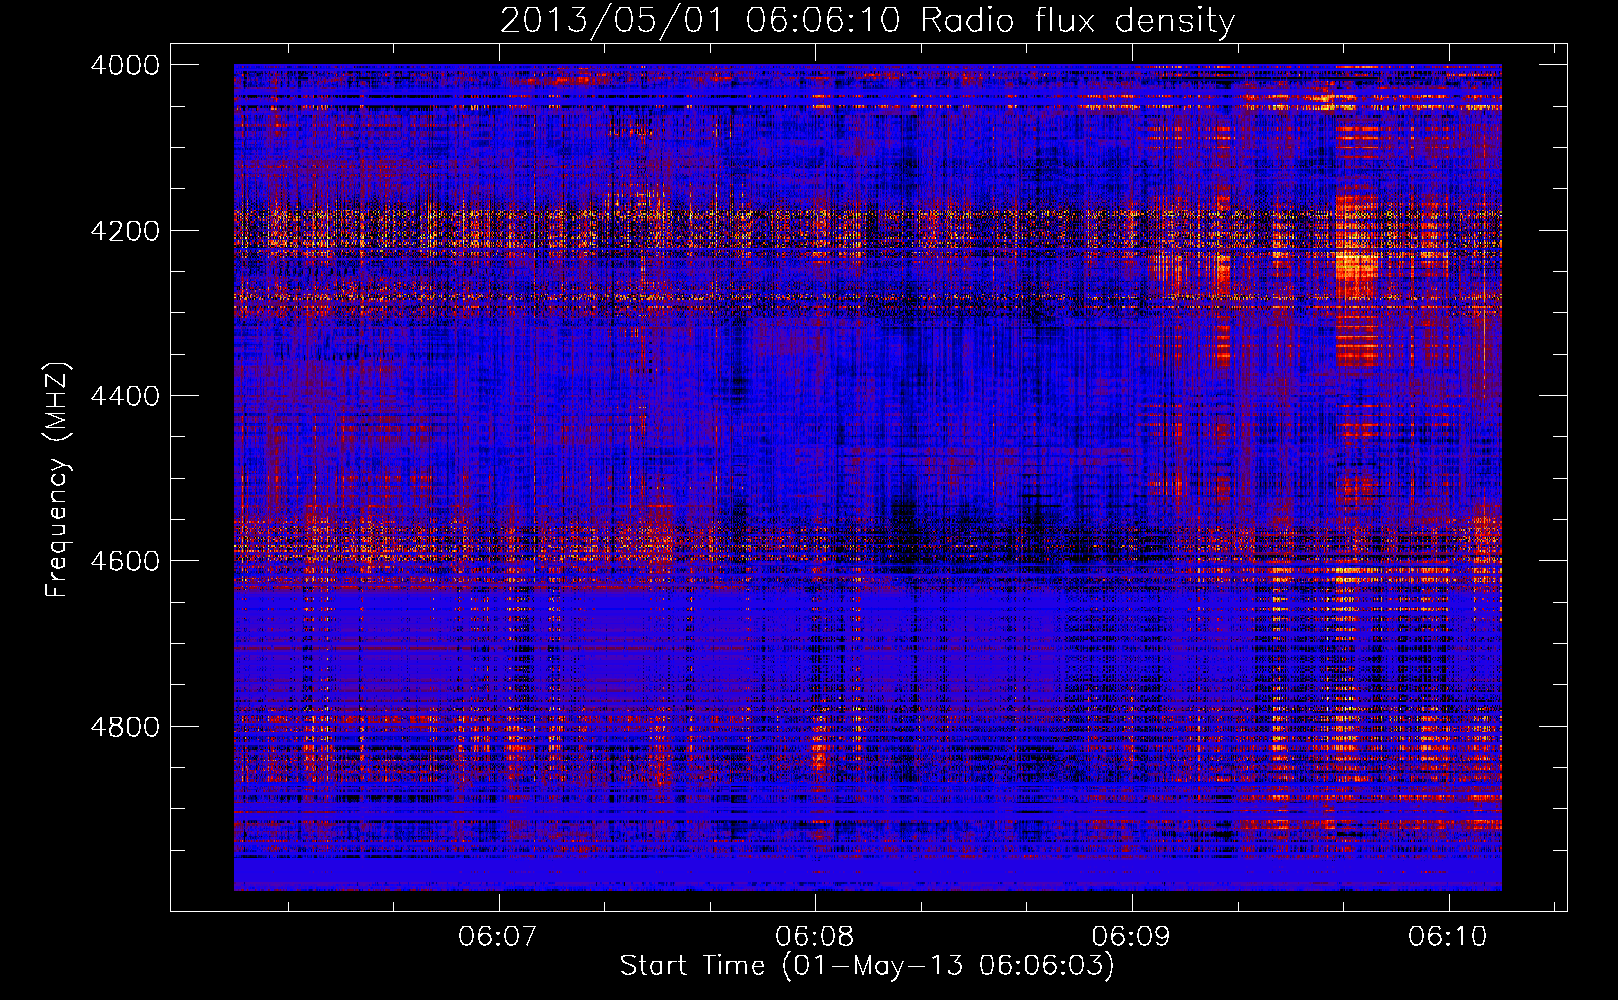Click the "Start Time (01-May-13 06:06:03)" axis title
1618x1000 pixels.
click(x=867, y=966)
